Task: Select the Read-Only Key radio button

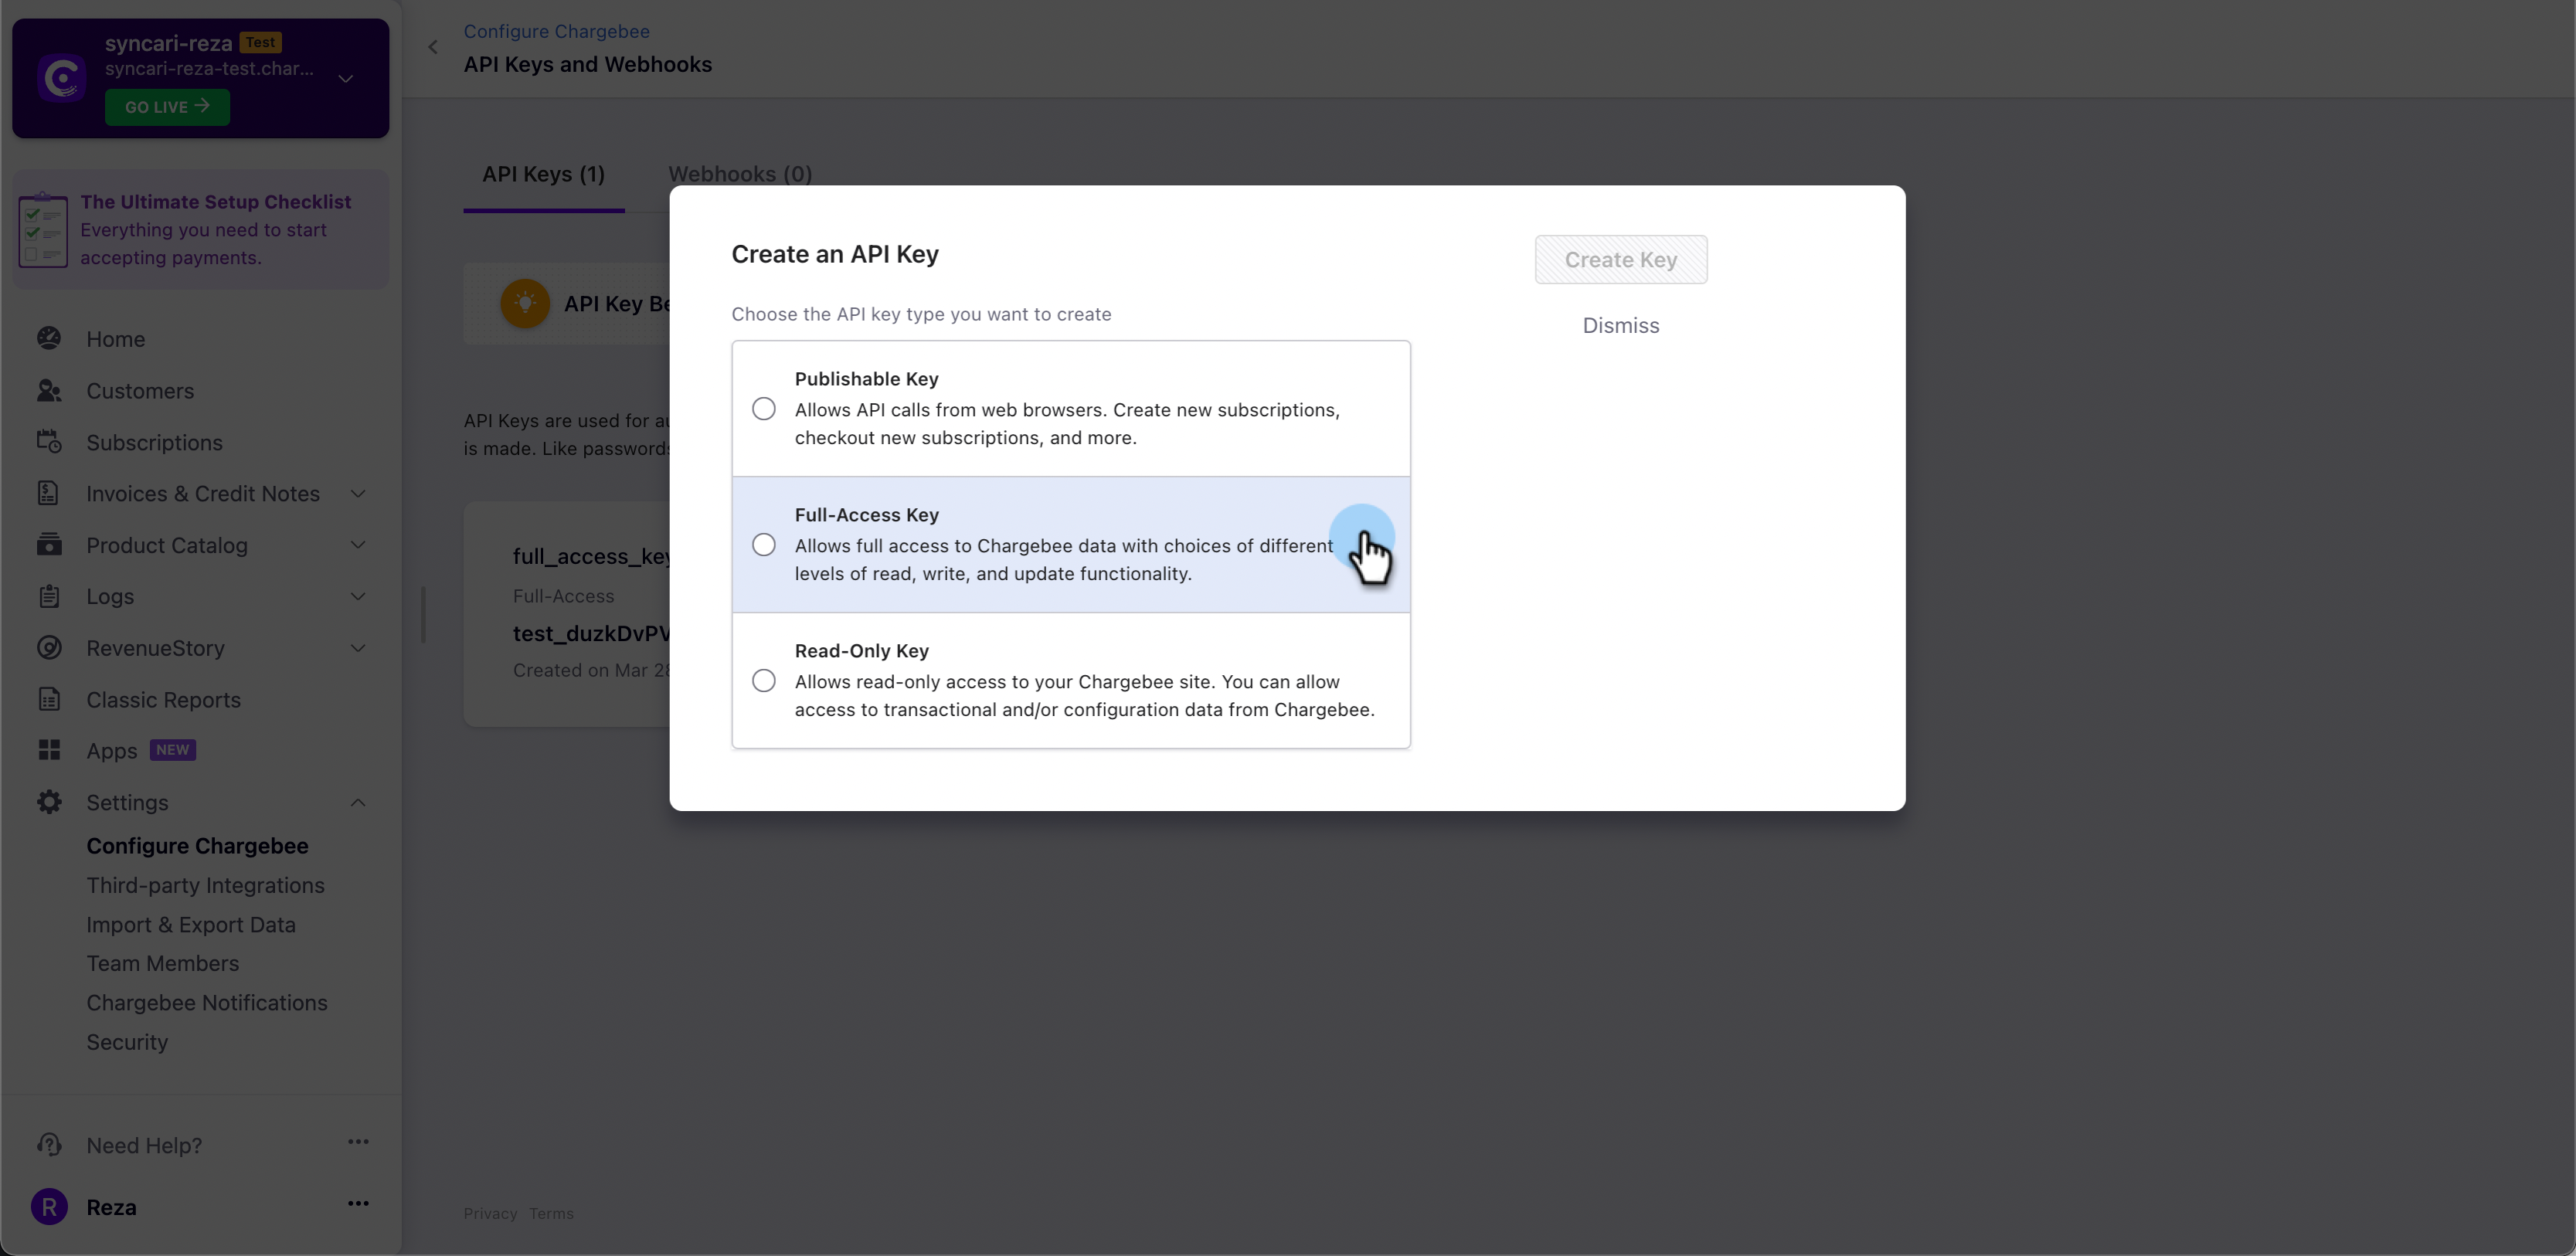Action: point(764,681)
